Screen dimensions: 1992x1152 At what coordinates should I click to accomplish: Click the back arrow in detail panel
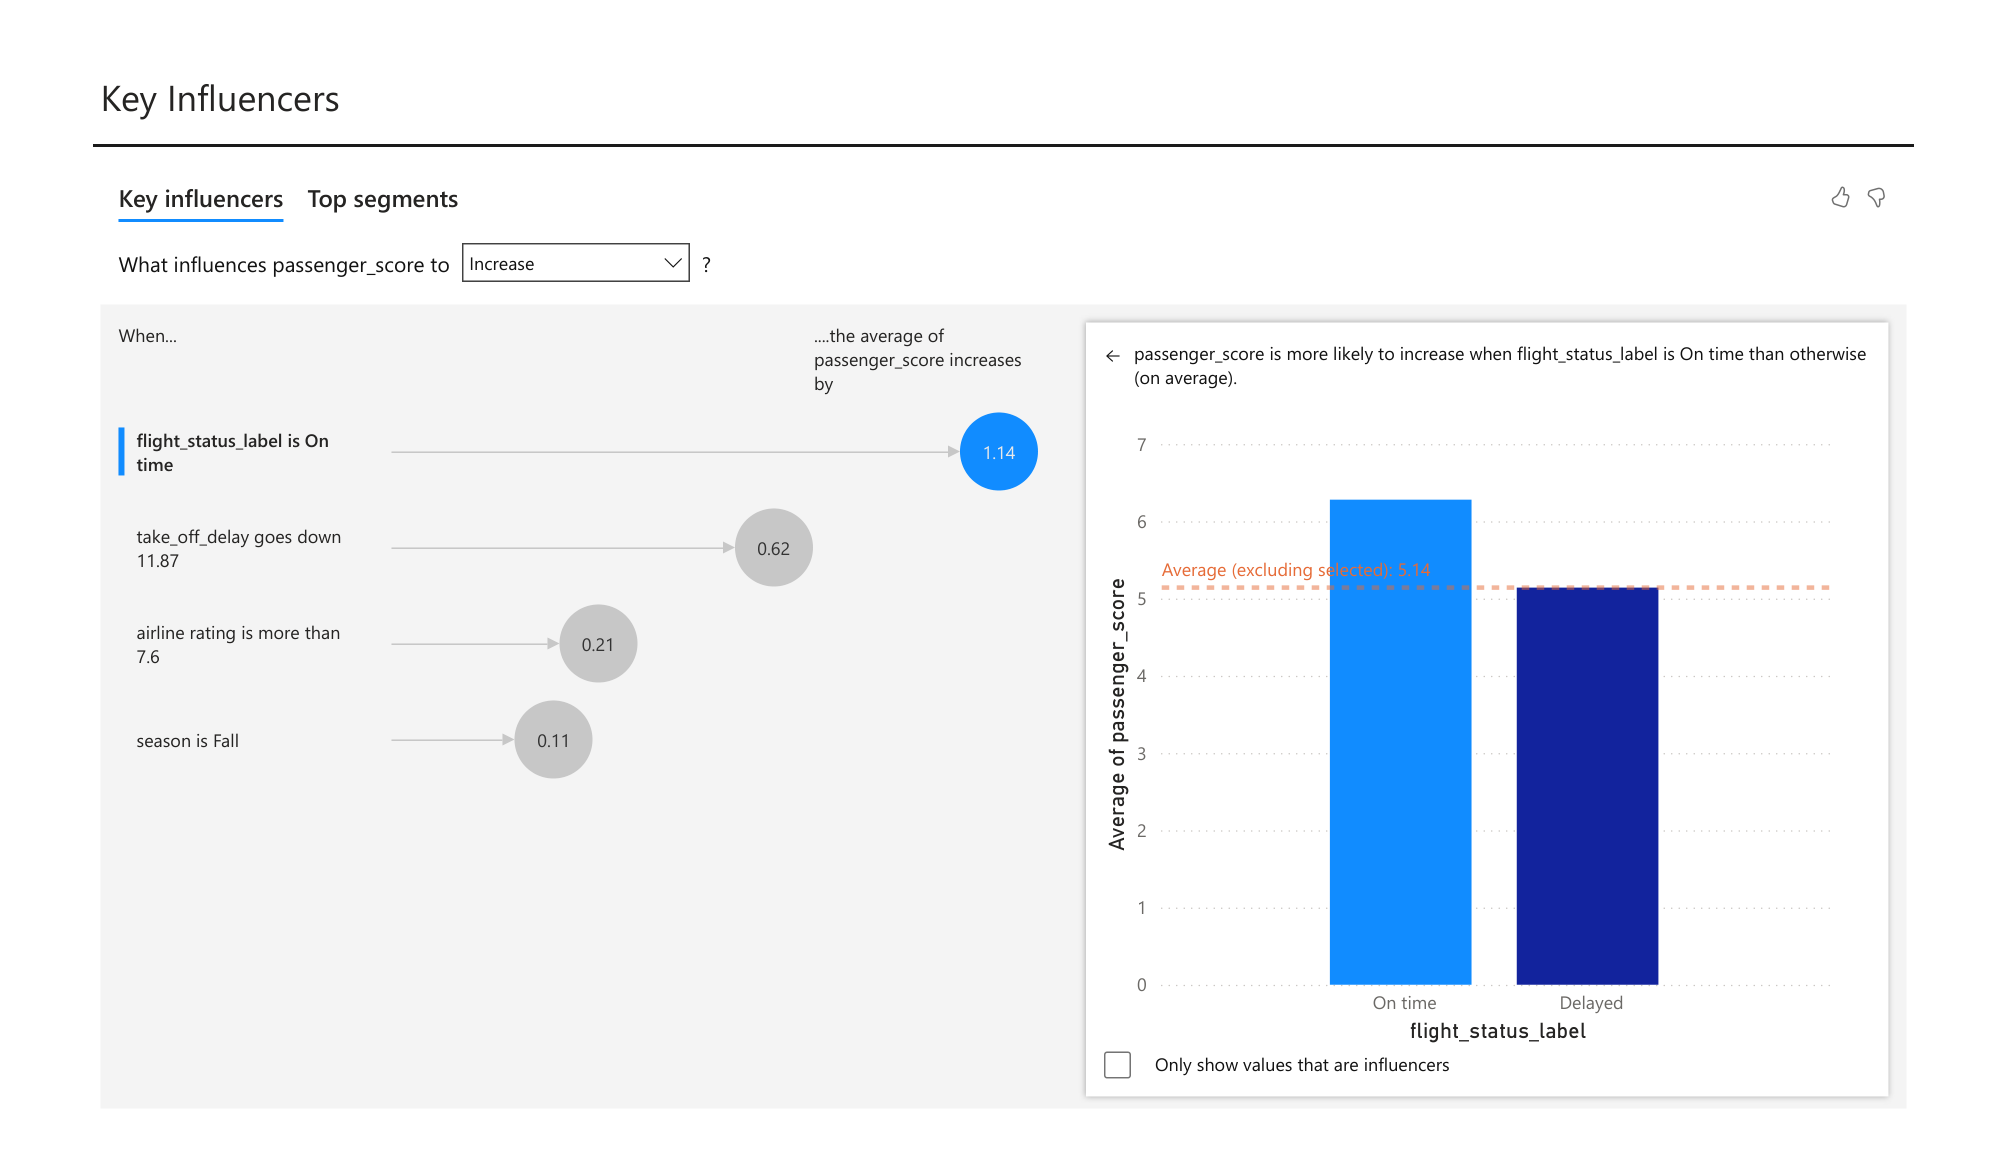(x=1113, y=356)
